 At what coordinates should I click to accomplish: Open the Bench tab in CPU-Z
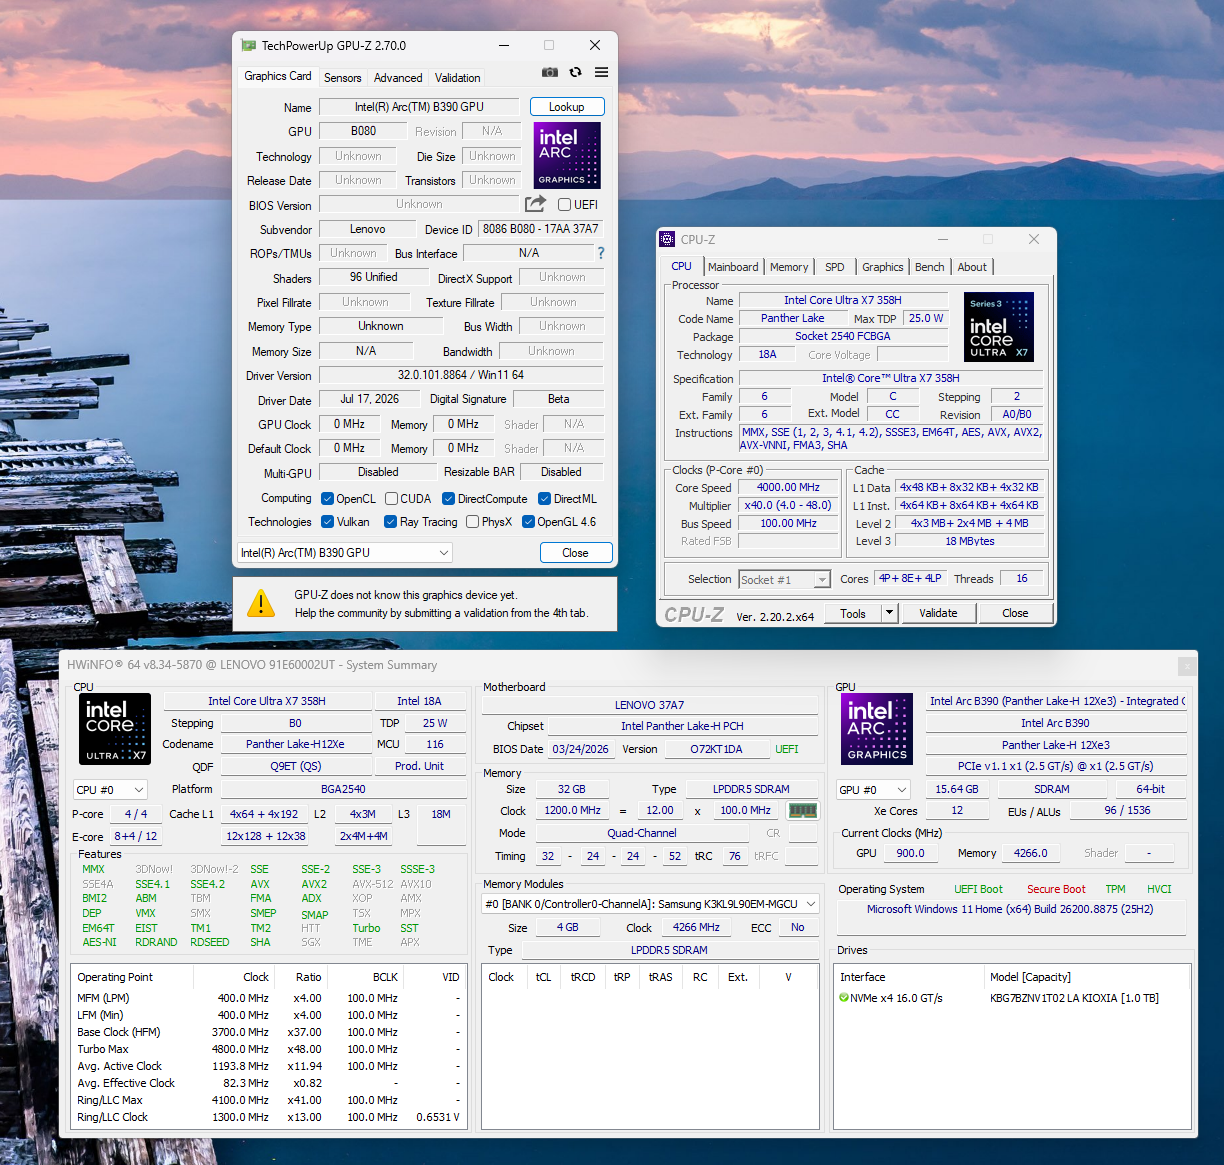(930, 267)
